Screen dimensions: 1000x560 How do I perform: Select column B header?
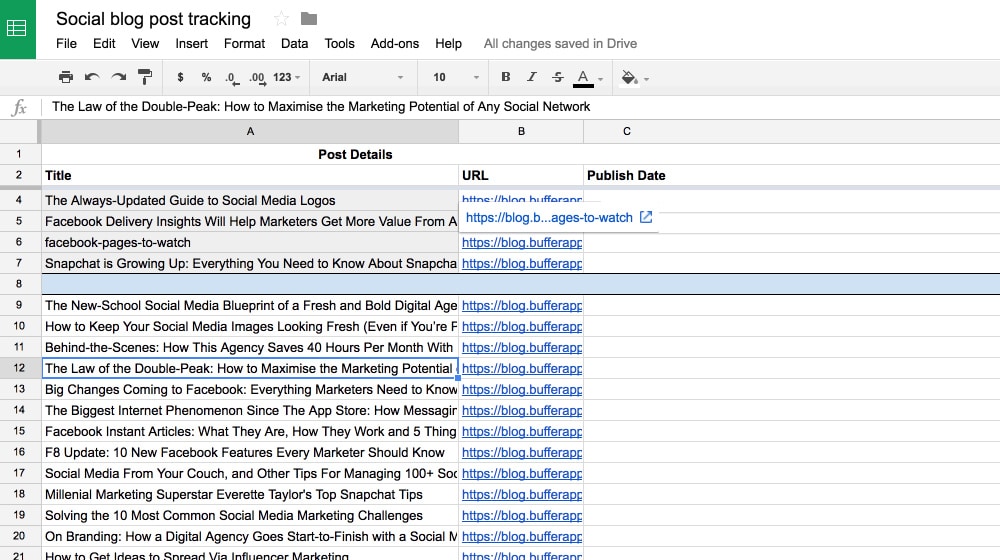pos(521,131)
